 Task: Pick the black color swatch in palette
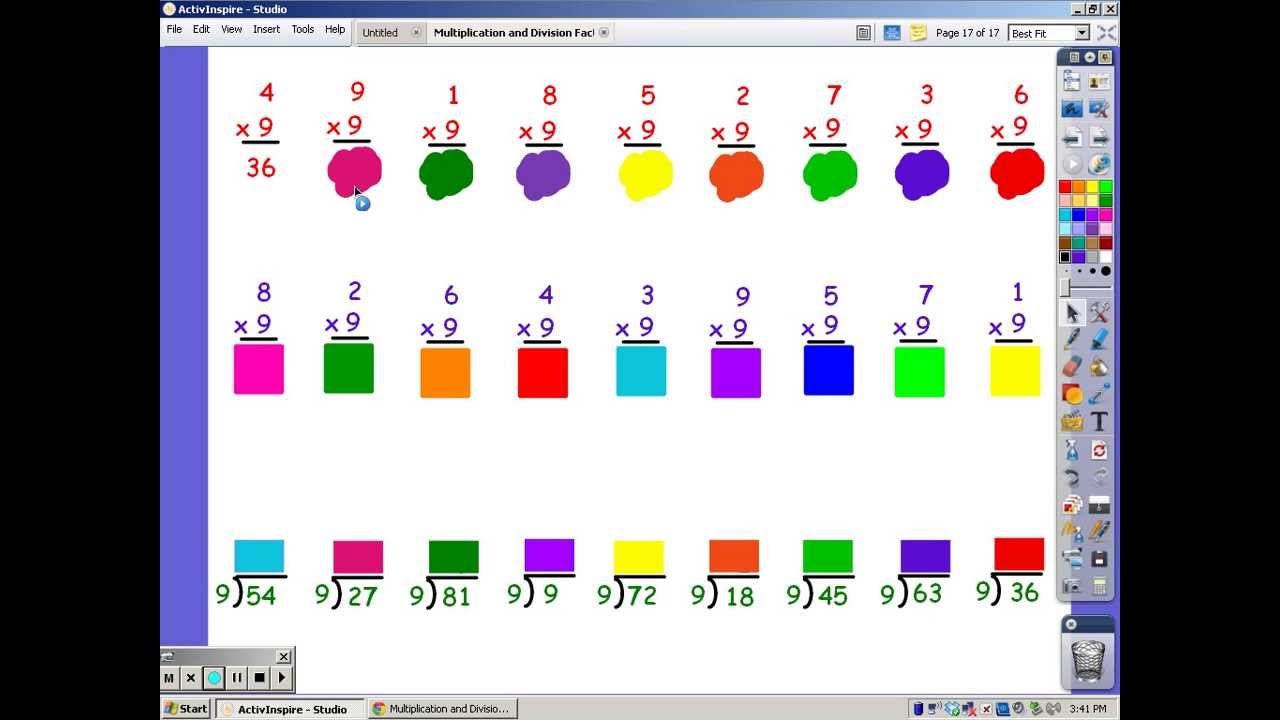pos(1065,257)
